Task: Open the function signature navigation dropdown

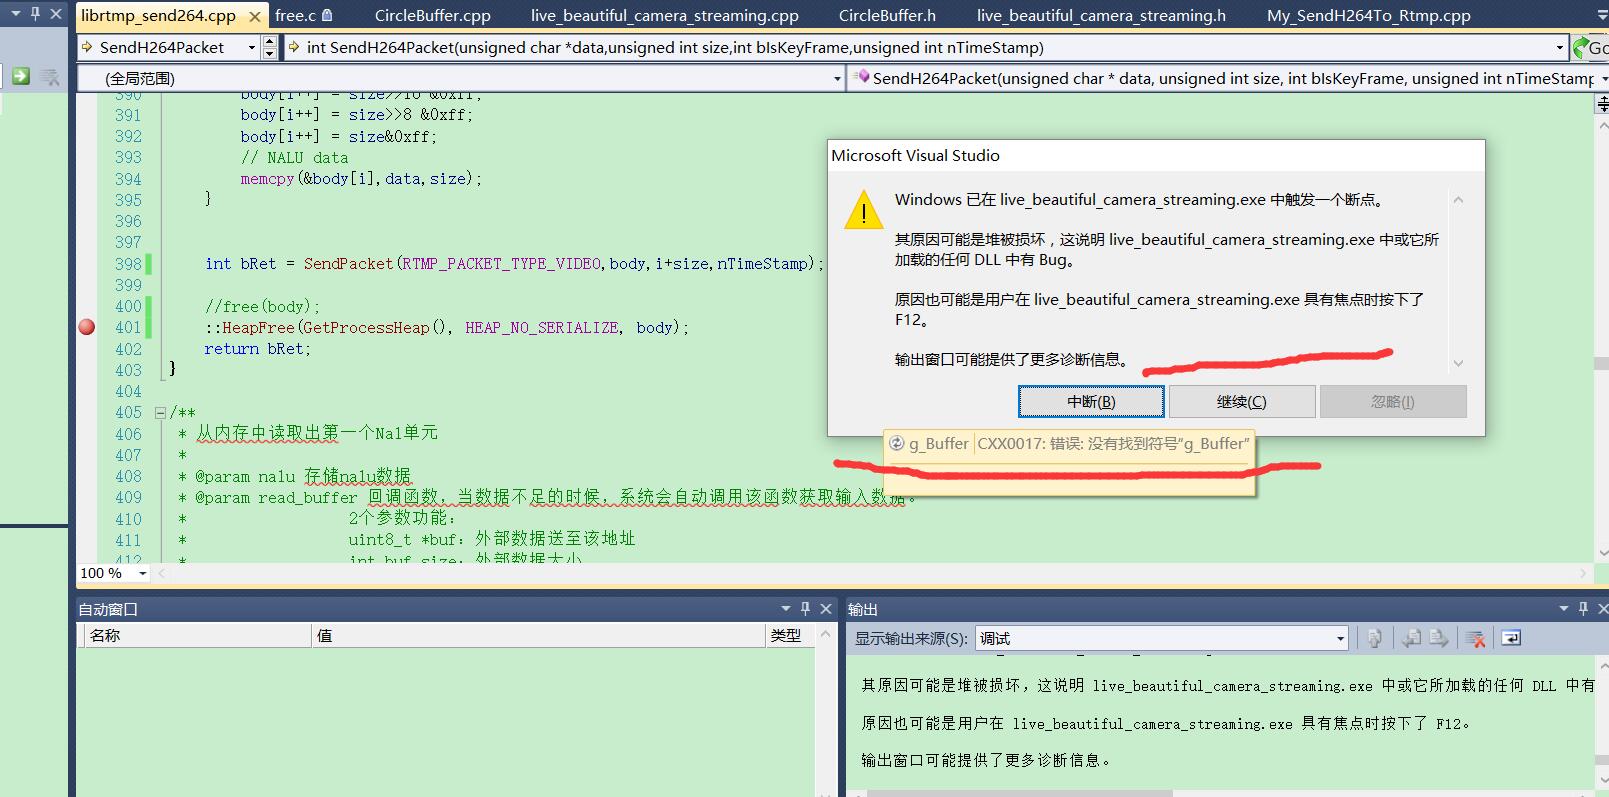Action: [x=1559, y=47]
